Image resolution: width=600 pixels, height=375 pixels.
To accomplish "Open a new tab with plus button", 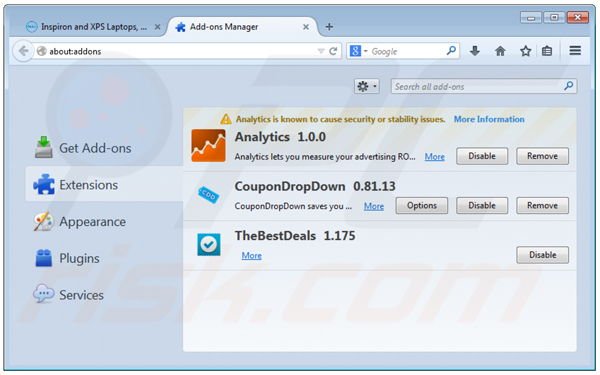I will click(x=329, y=26).
